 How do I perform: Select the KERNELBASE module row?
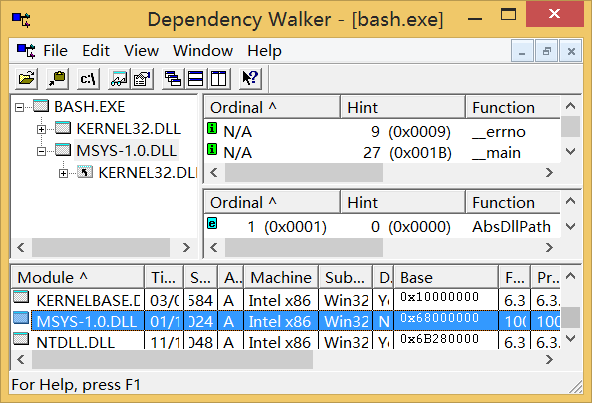point(286,300)
